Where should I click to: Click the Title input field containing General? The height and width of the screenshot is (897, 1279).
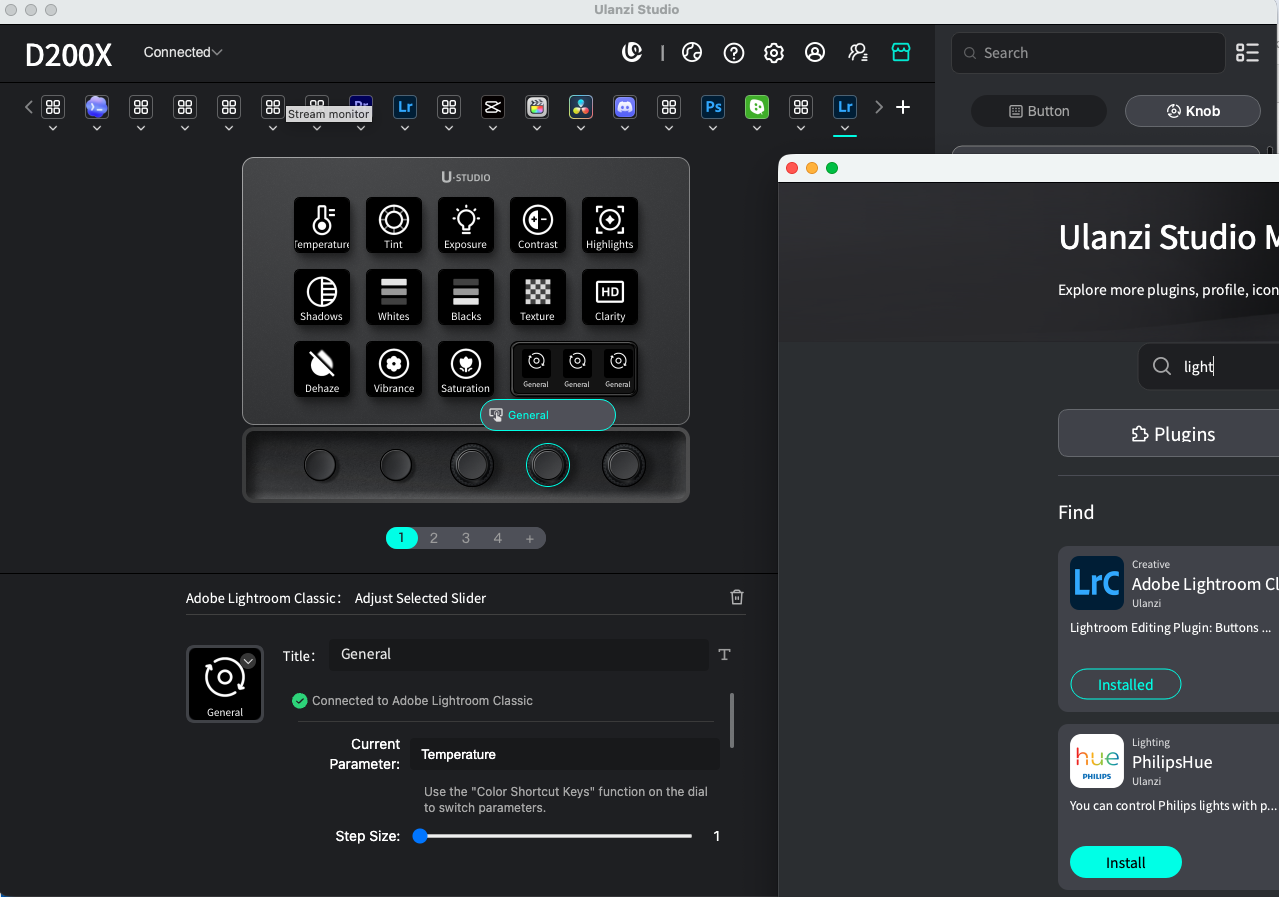[x=519, y=654]
